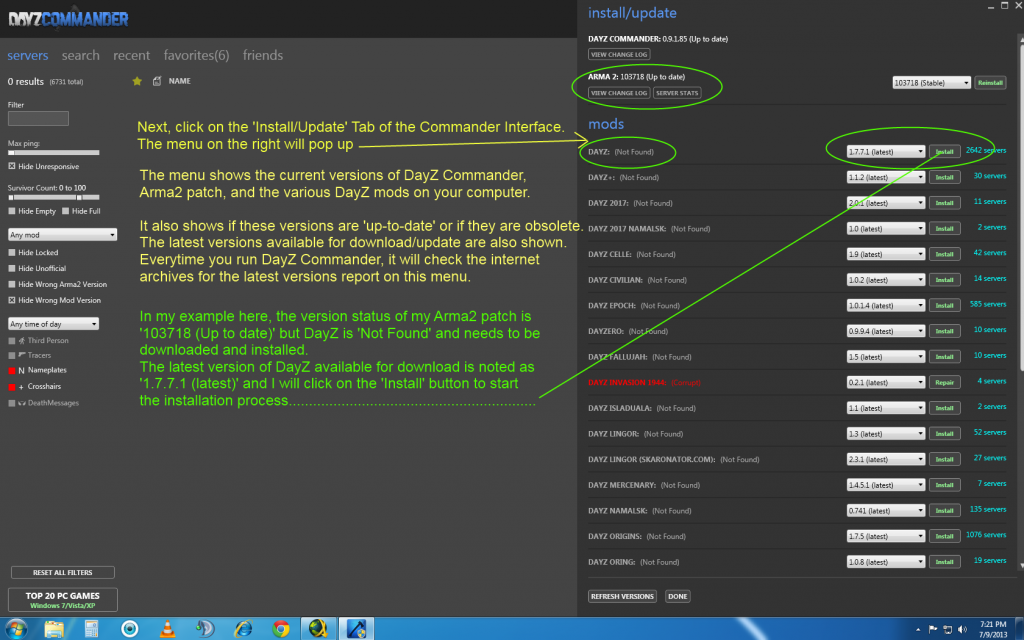This screenshot has width=1024, height=640.
Task: Click the Filter text input field
Action: point(38,118)
